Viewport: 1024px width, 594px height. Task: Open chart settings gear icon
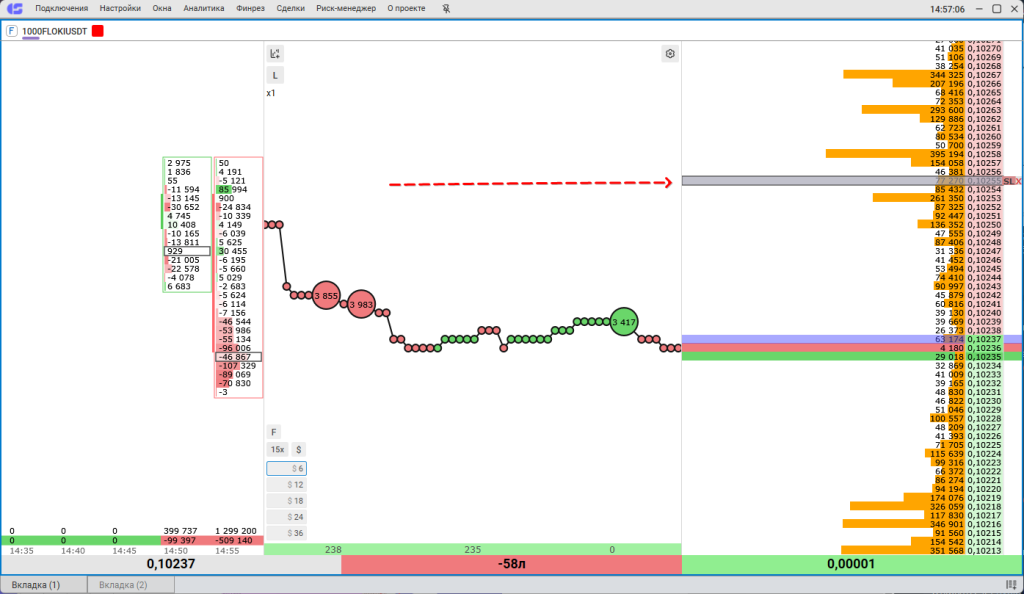[x=670, y=54]
